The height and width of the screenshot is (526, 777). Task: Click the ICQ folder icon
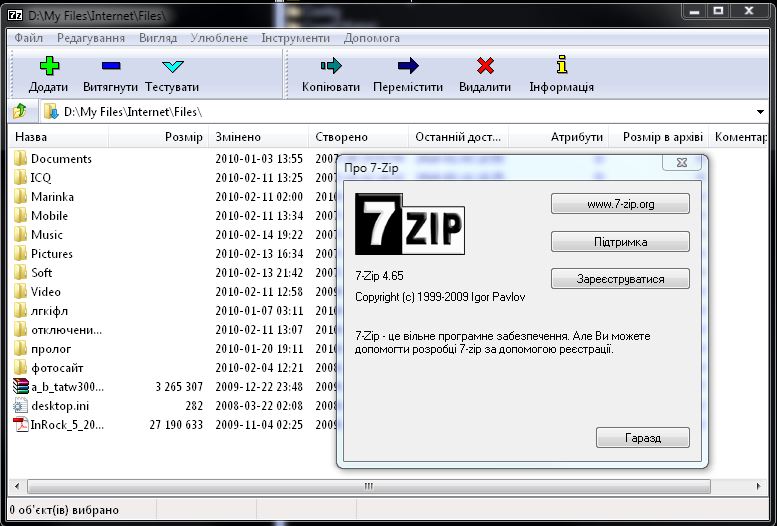coord(20,177)
